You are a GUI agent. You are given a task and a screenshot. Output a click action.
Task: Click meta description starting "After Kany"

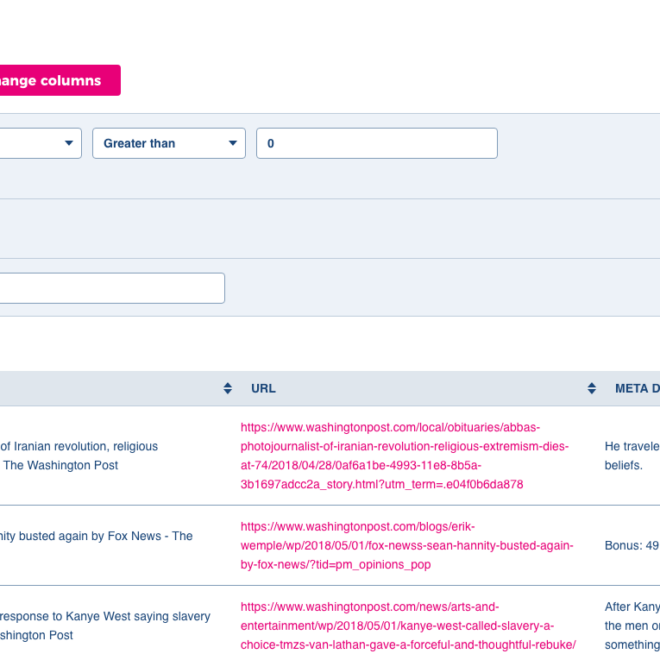coord(632,607)
